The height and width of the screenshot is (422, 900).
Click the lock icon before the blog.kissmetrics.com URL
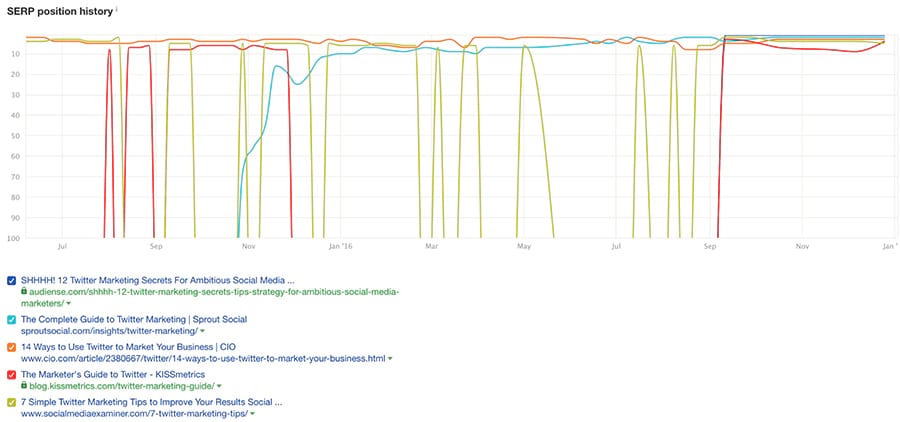[x=24, y=385]
